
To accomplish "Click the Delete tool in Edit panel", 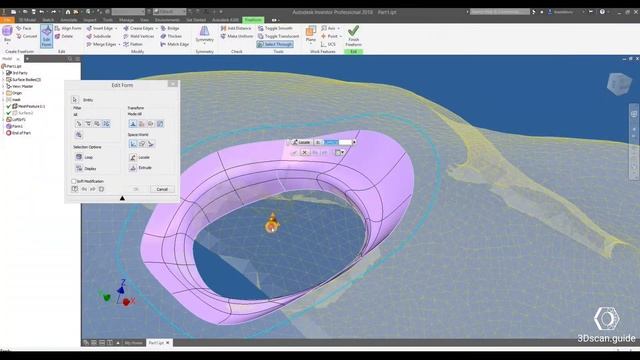I will click(64, 36).
